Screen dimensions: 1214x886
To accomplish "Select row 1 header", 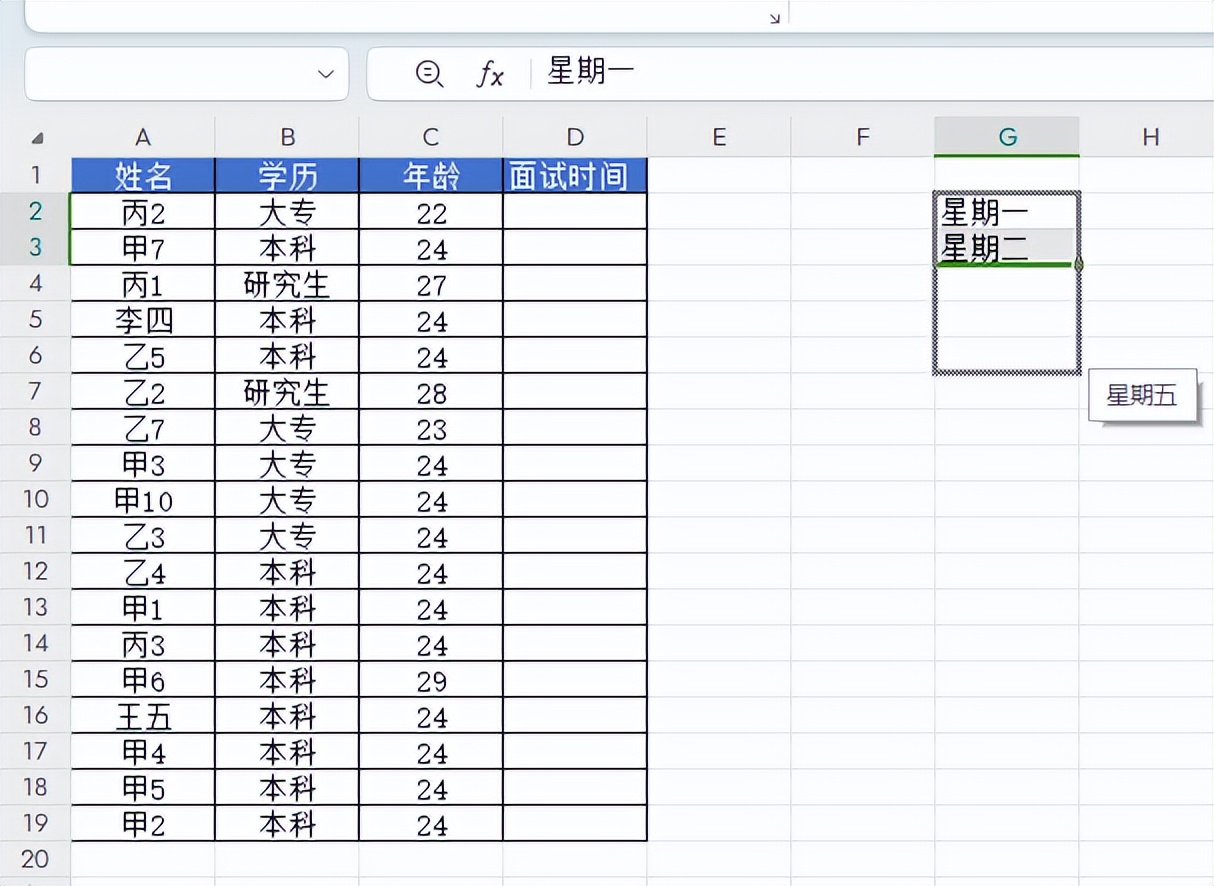I will click(x=35, y=176).
